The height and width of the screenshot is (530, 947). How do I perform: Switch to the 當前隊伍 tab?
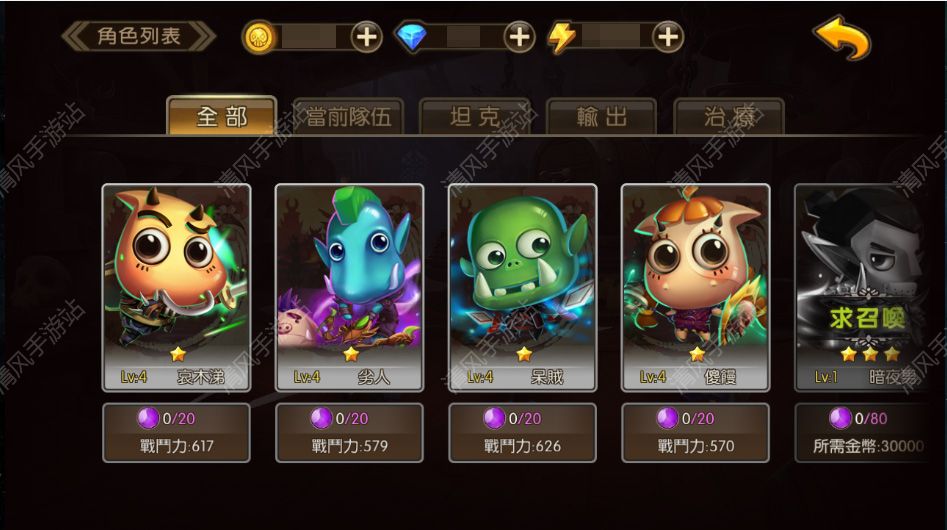point(348,117)
